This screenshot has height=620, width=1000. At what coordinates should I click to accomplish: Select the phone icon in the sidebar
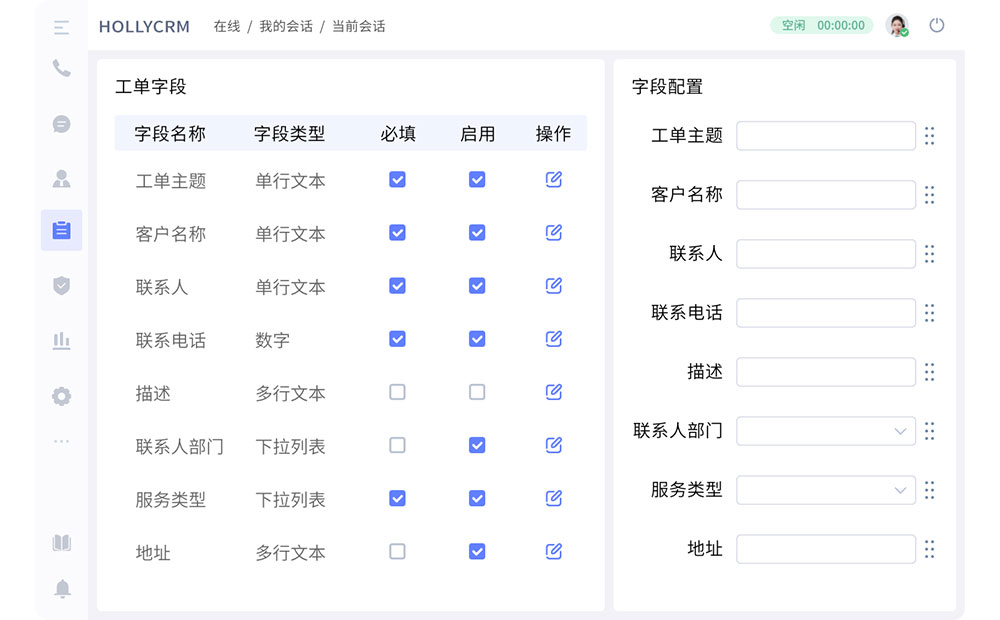pos(61,70)
